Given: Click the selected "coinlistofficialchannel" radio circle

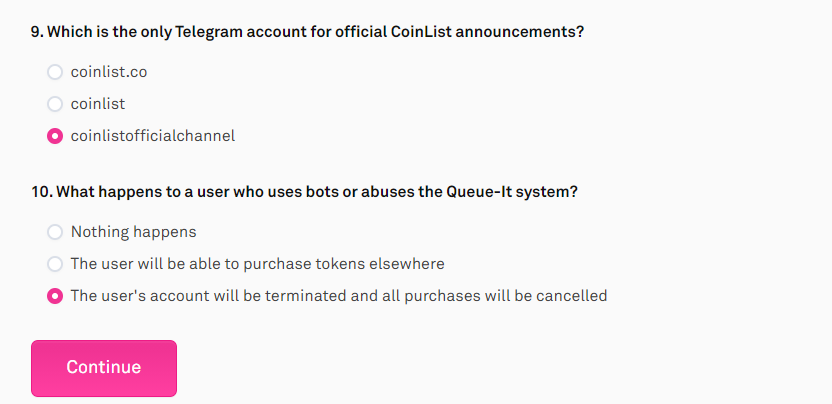Looking at the screenshot, I should pos(55,136).
